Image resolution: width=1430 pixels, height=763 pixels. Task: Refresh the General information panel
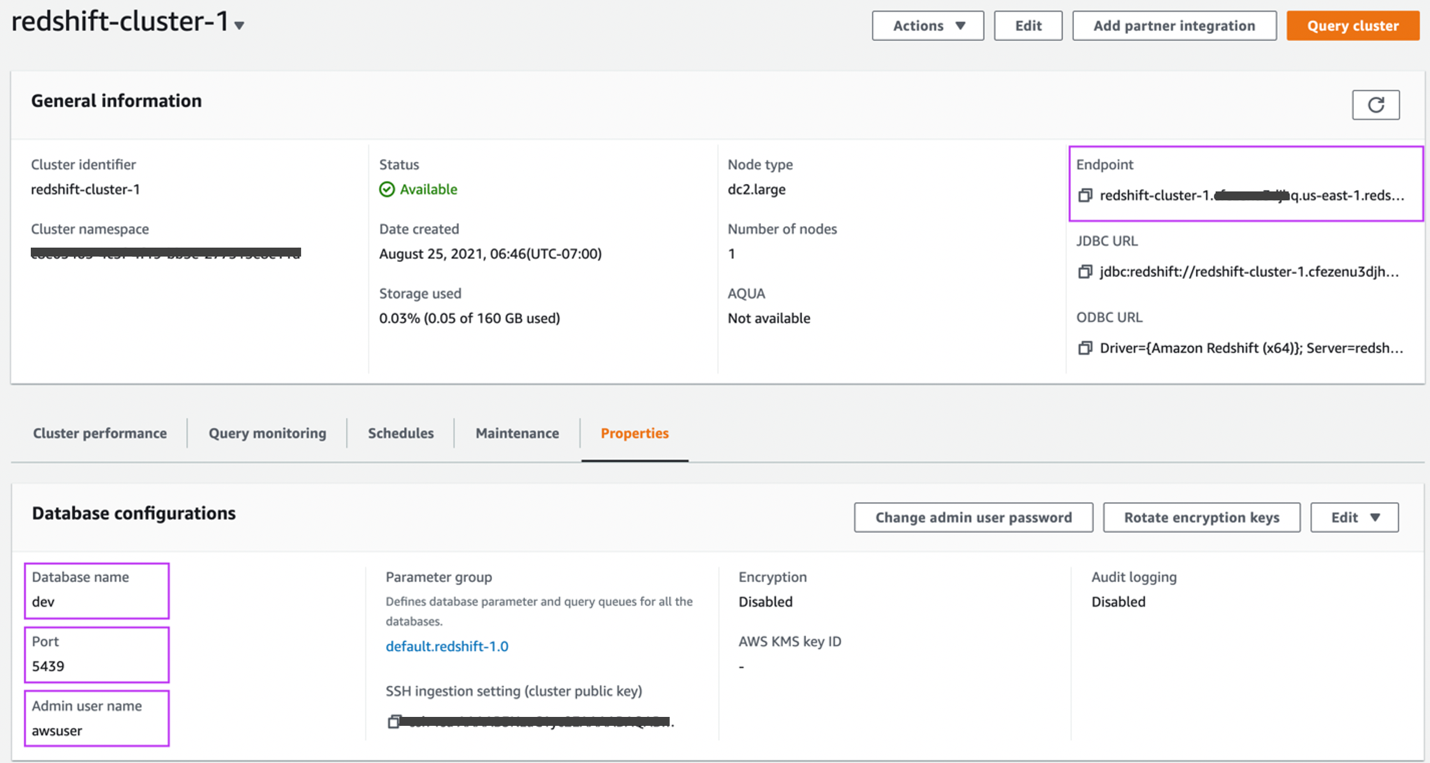point(1375,105)
